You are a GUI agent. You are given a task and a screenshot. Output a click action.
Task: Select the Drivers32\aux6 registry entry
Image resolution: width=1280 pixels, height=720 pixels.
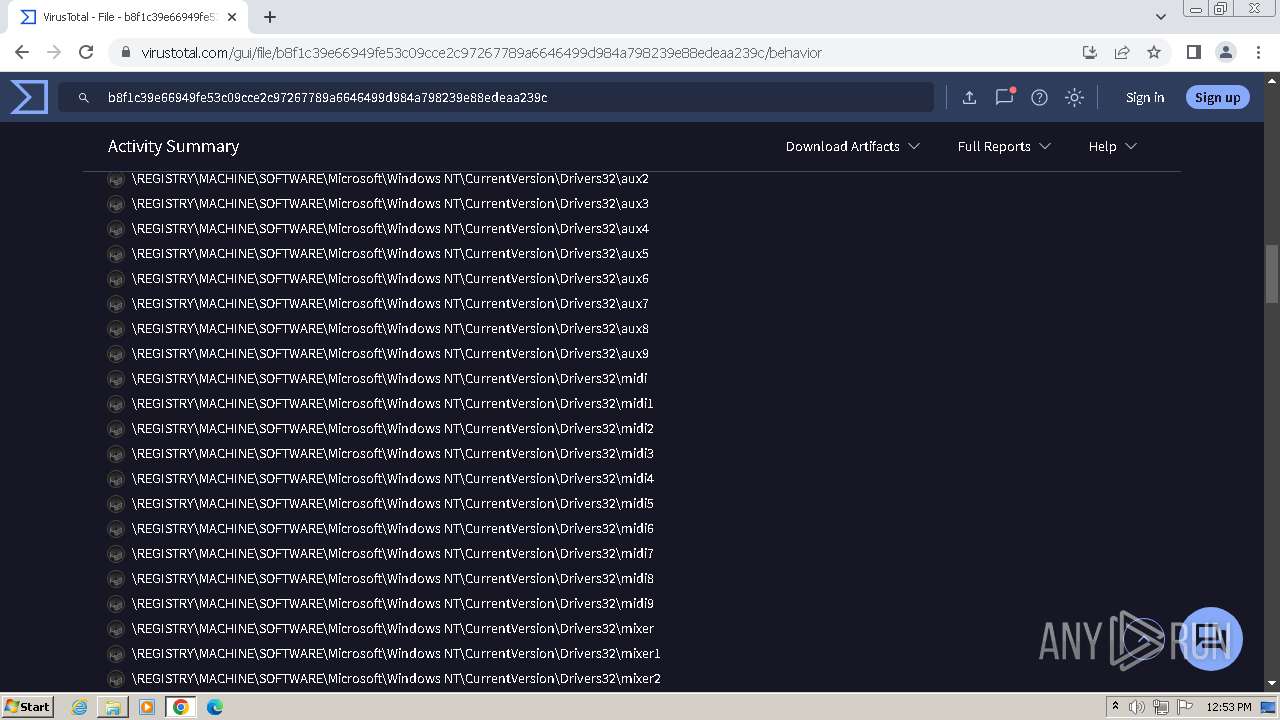click(x=390, y=279)
